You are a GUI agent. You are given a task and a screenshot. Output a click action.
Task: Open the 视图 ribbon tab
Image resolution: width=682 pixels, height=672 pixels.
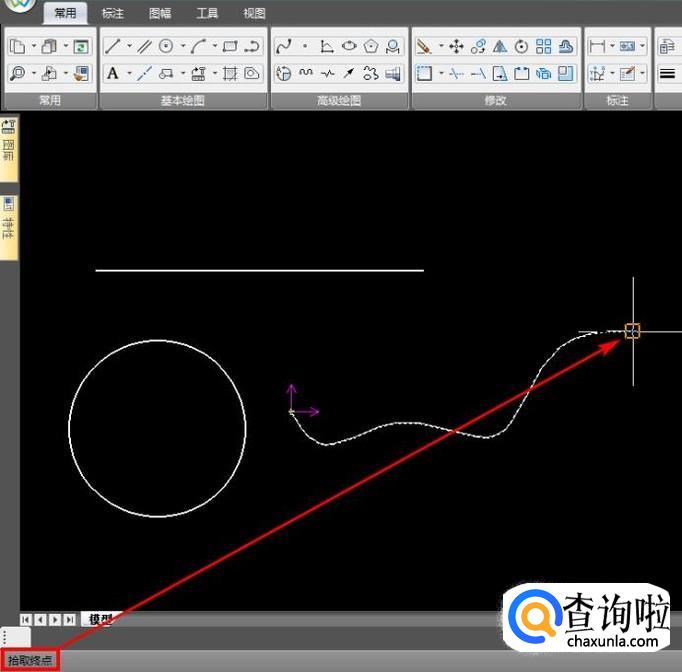(254, 14)
